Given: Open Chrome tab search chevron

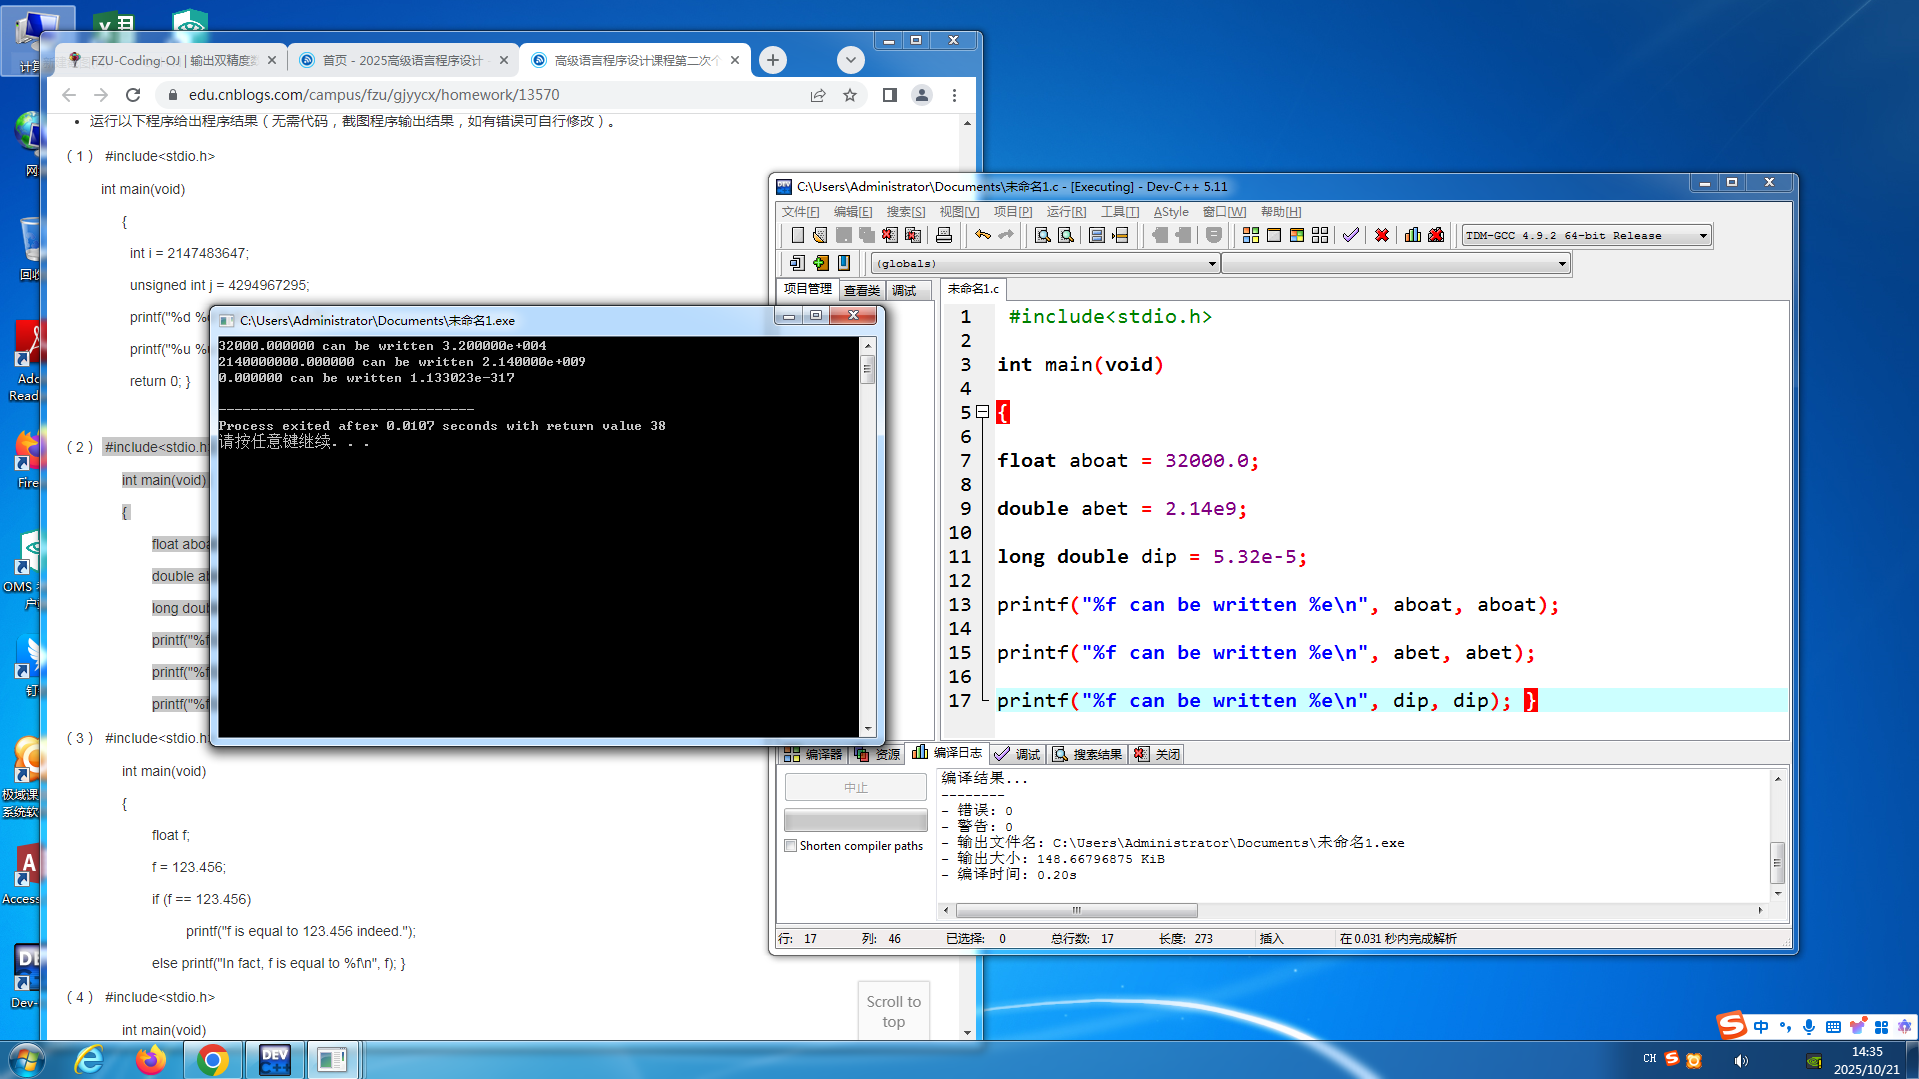Looking at the screenshot, I should click(x=851, y=60).
